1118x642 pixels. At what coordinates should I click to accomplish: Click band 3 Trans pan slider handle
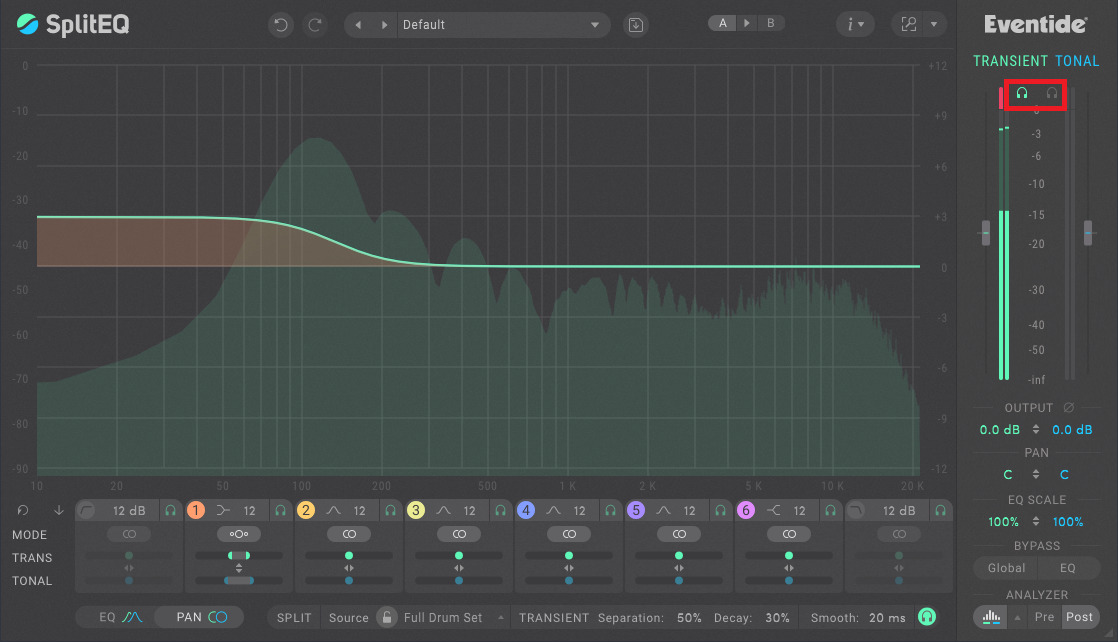[x=458, y=556]
